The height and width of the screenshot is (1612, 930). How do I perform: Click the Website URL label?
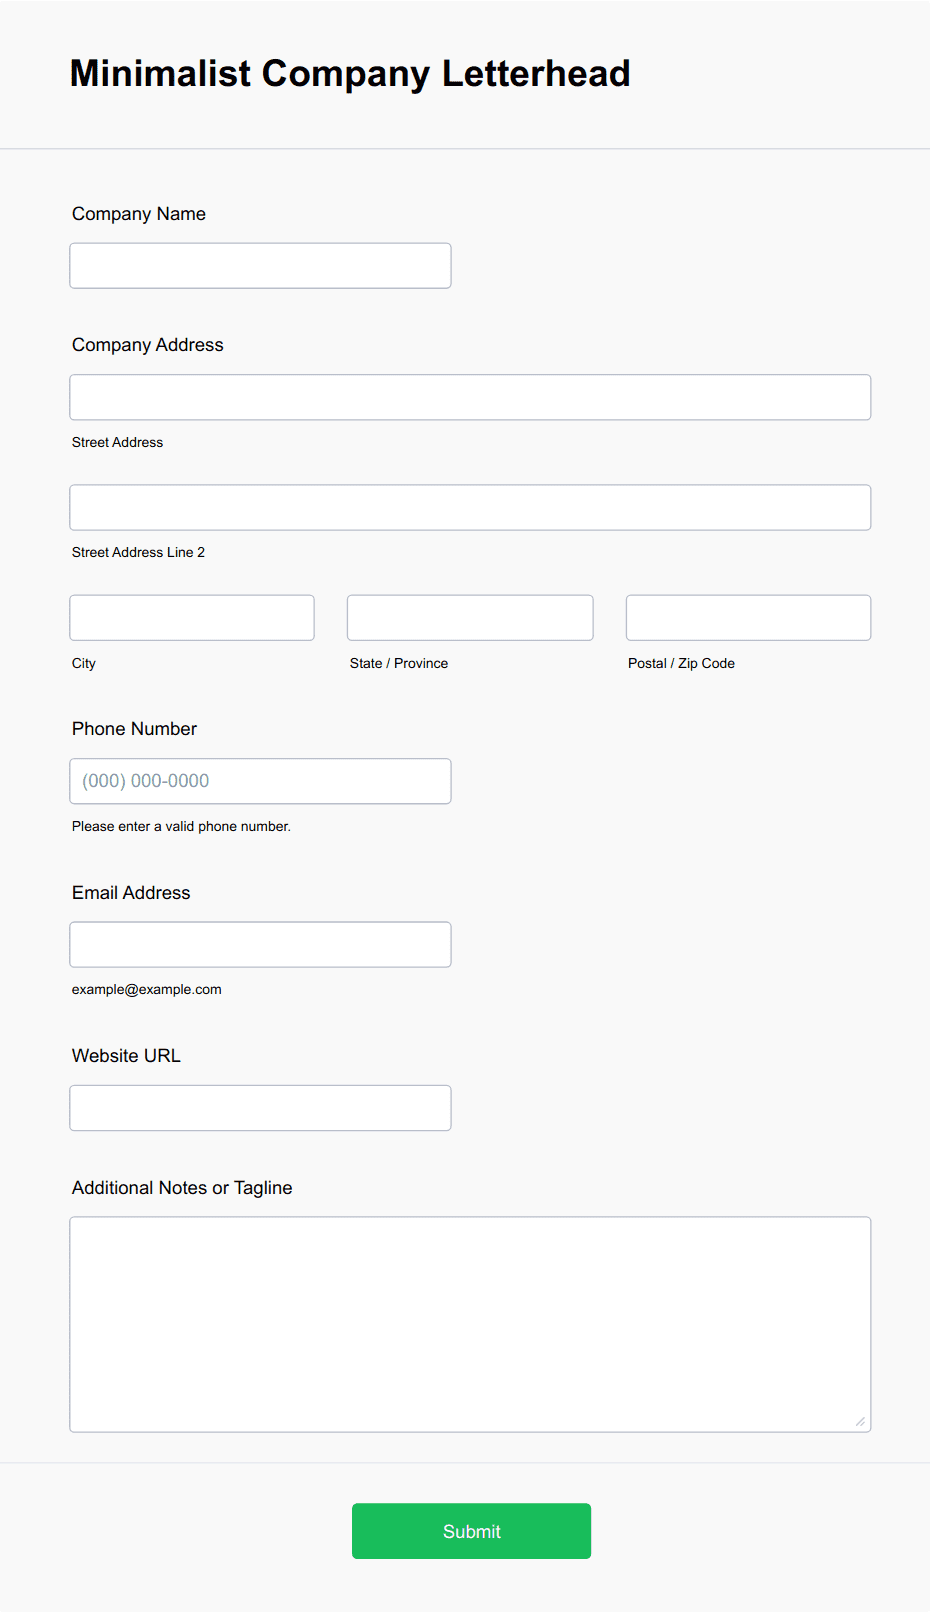[x=126, y=1056]
